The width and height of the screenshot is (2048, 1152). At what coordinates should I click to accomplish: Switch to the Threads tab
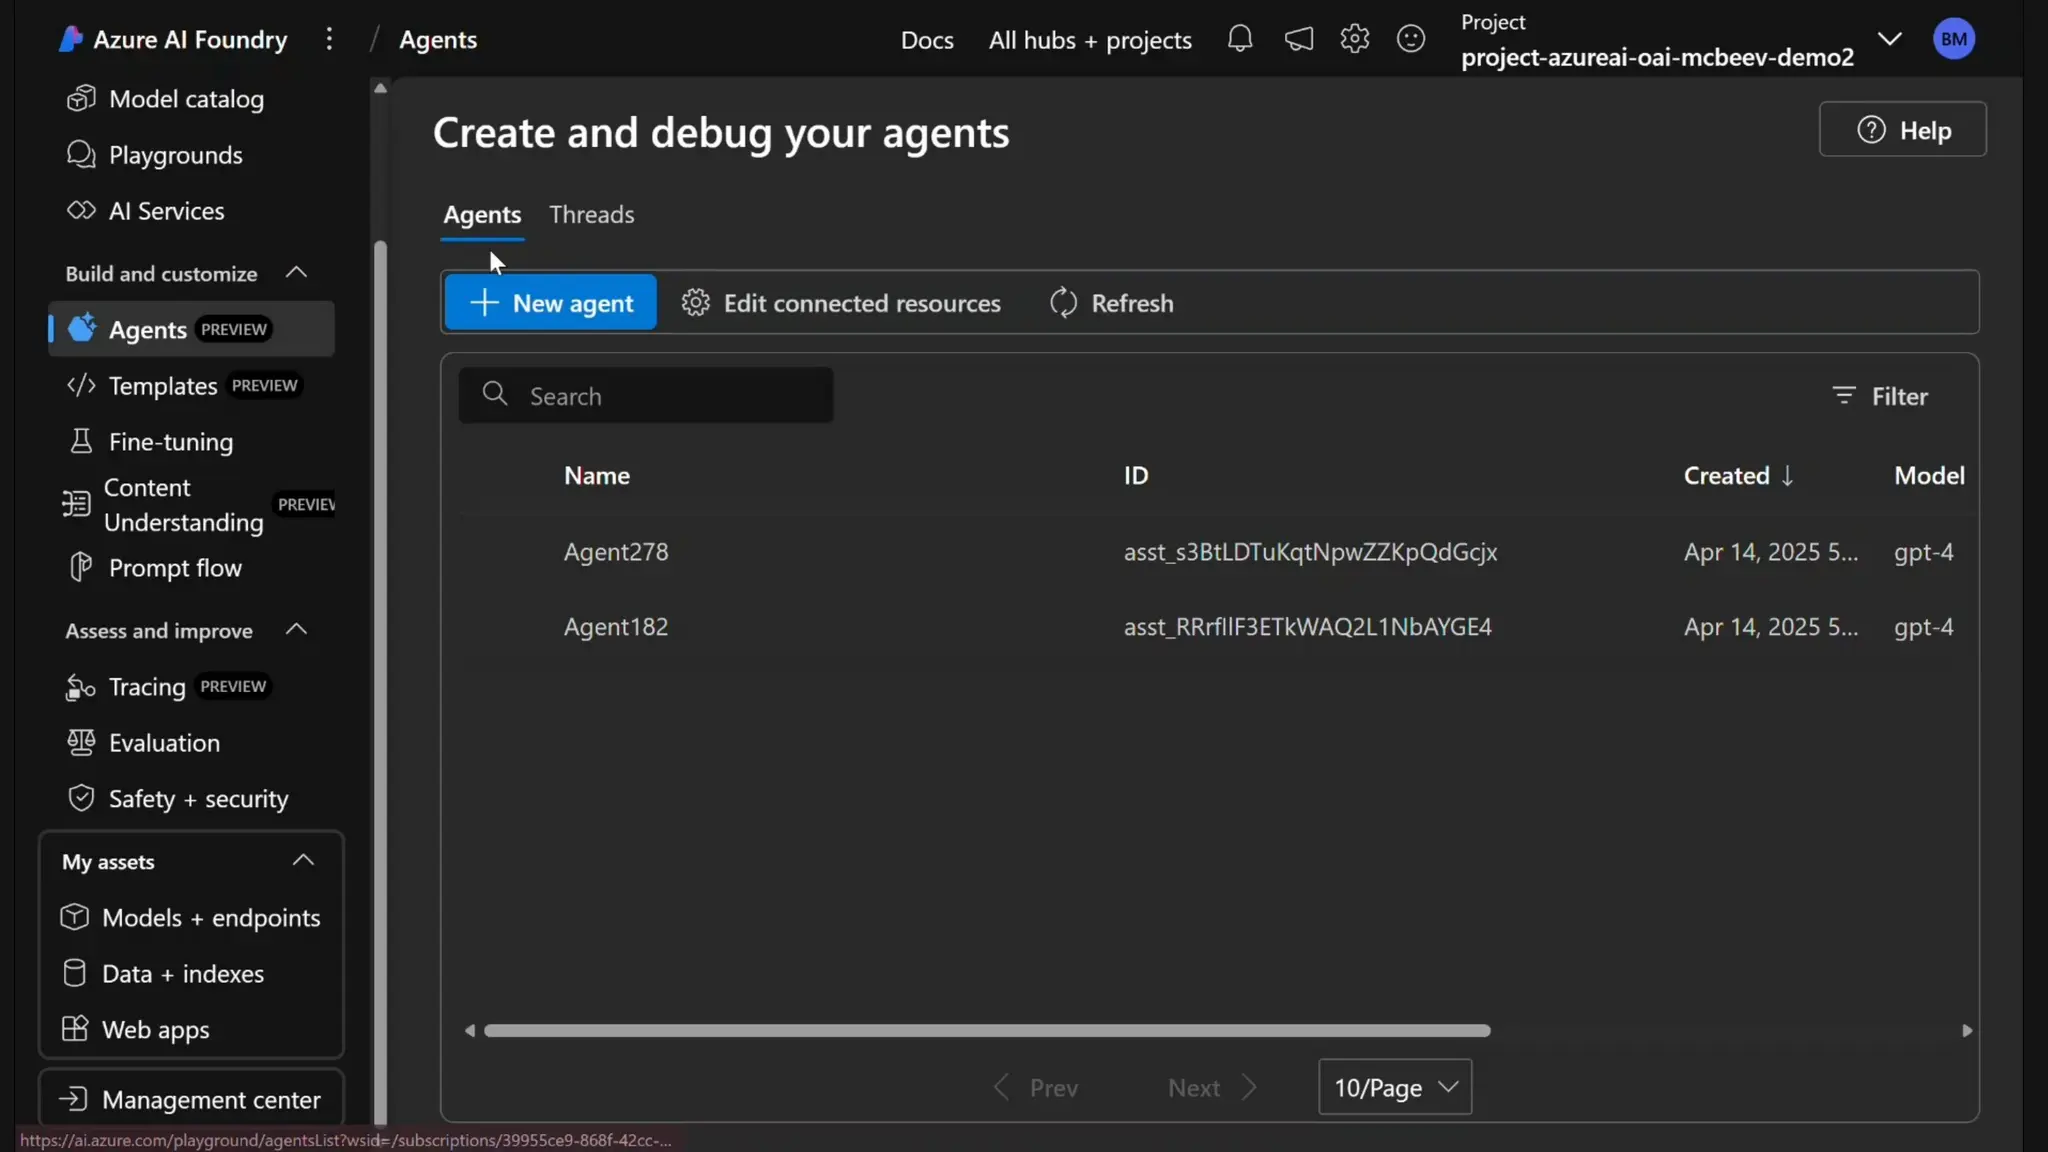point(591,215)
